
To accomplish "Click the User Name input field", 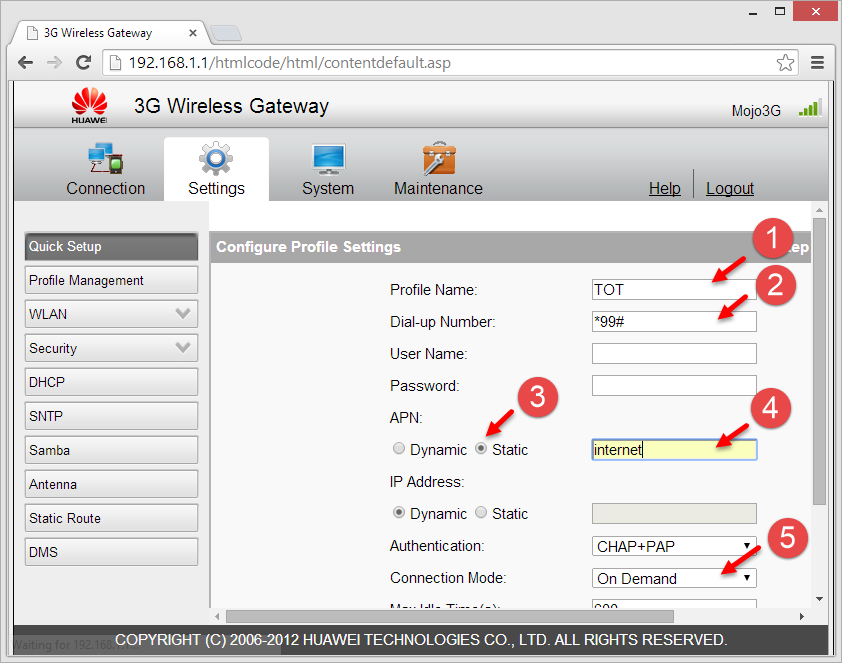I will point(674,354).
